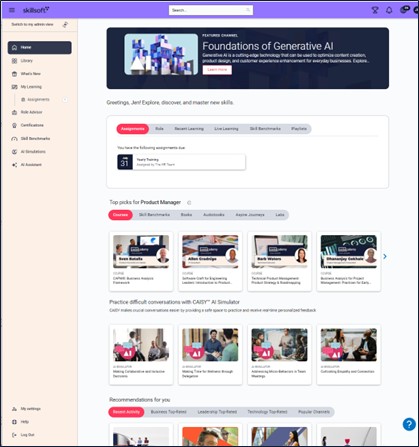Viewport: 419px width, 447px height.
Task: Select the Popular Channels pill
Action: (314, 412)
